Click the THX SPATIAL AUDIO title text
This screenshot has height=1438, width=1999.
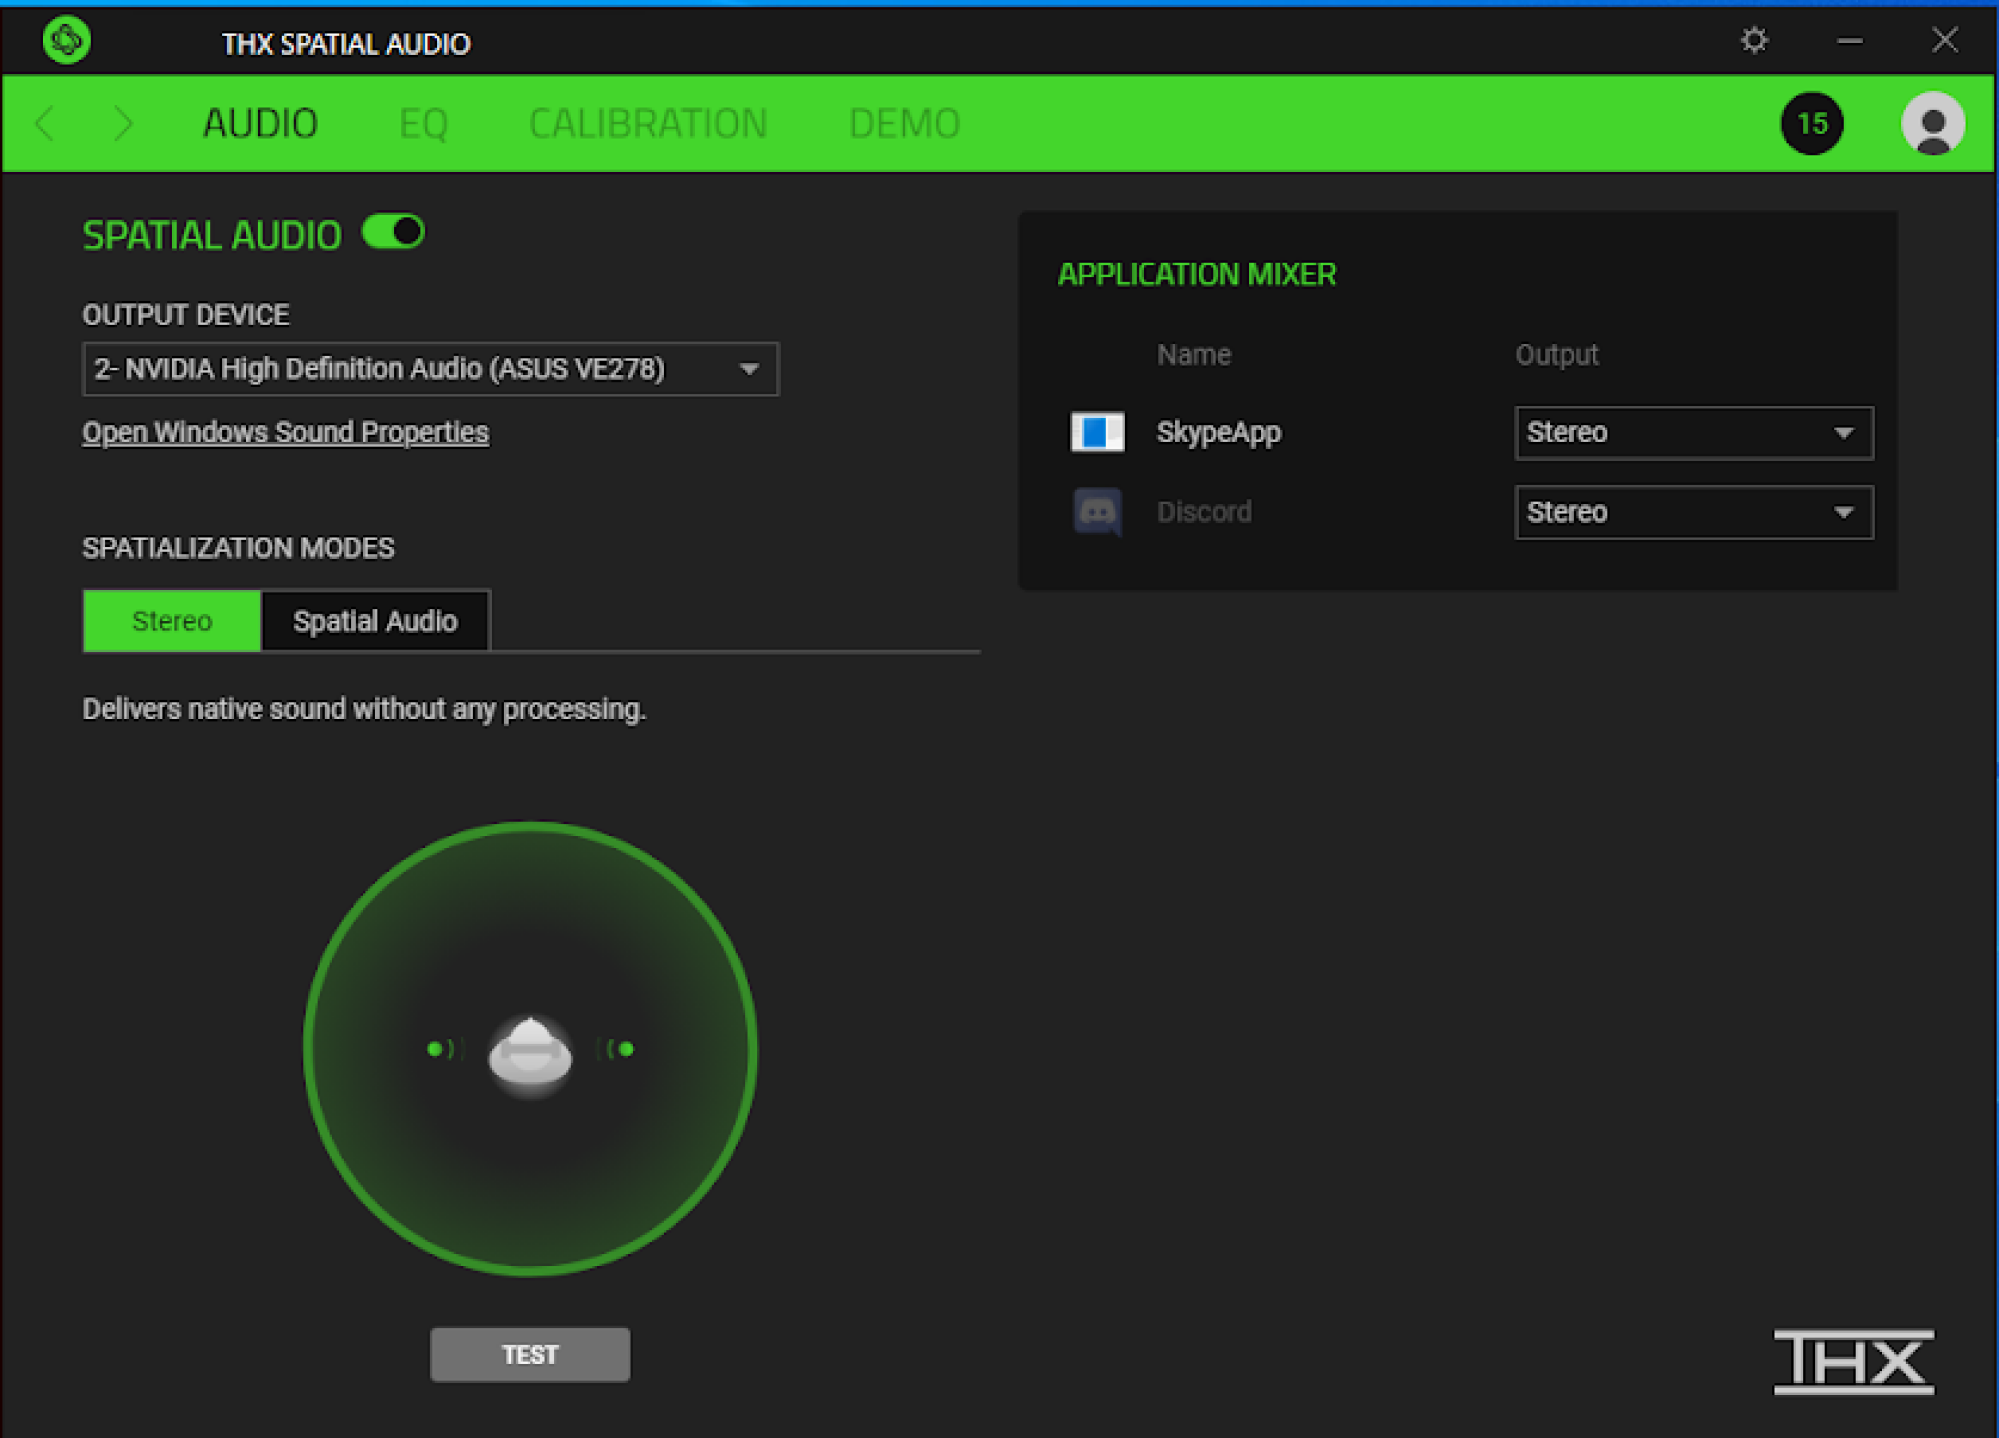coord(346,44)
